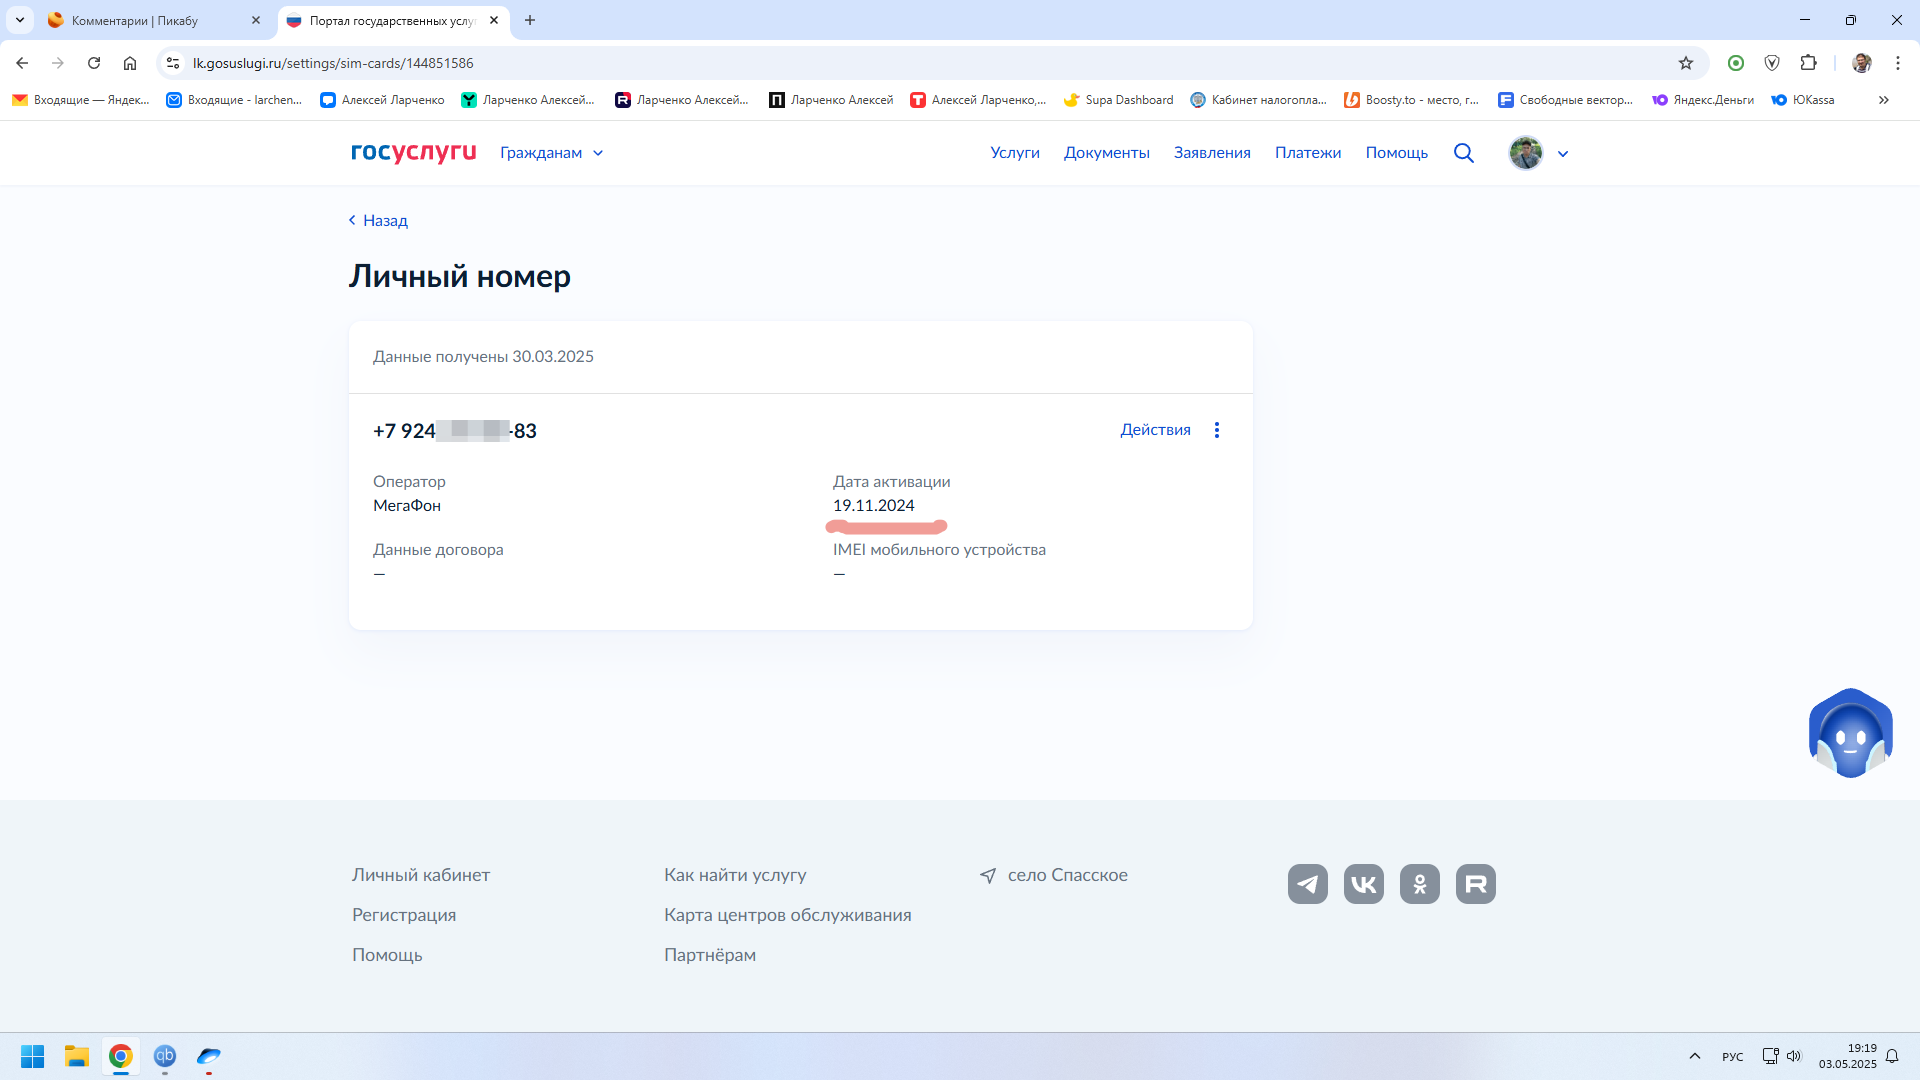Expand the Гражданам dropdown
The height and width of the screenshot is (1080, 1920).
coord(552,153)
